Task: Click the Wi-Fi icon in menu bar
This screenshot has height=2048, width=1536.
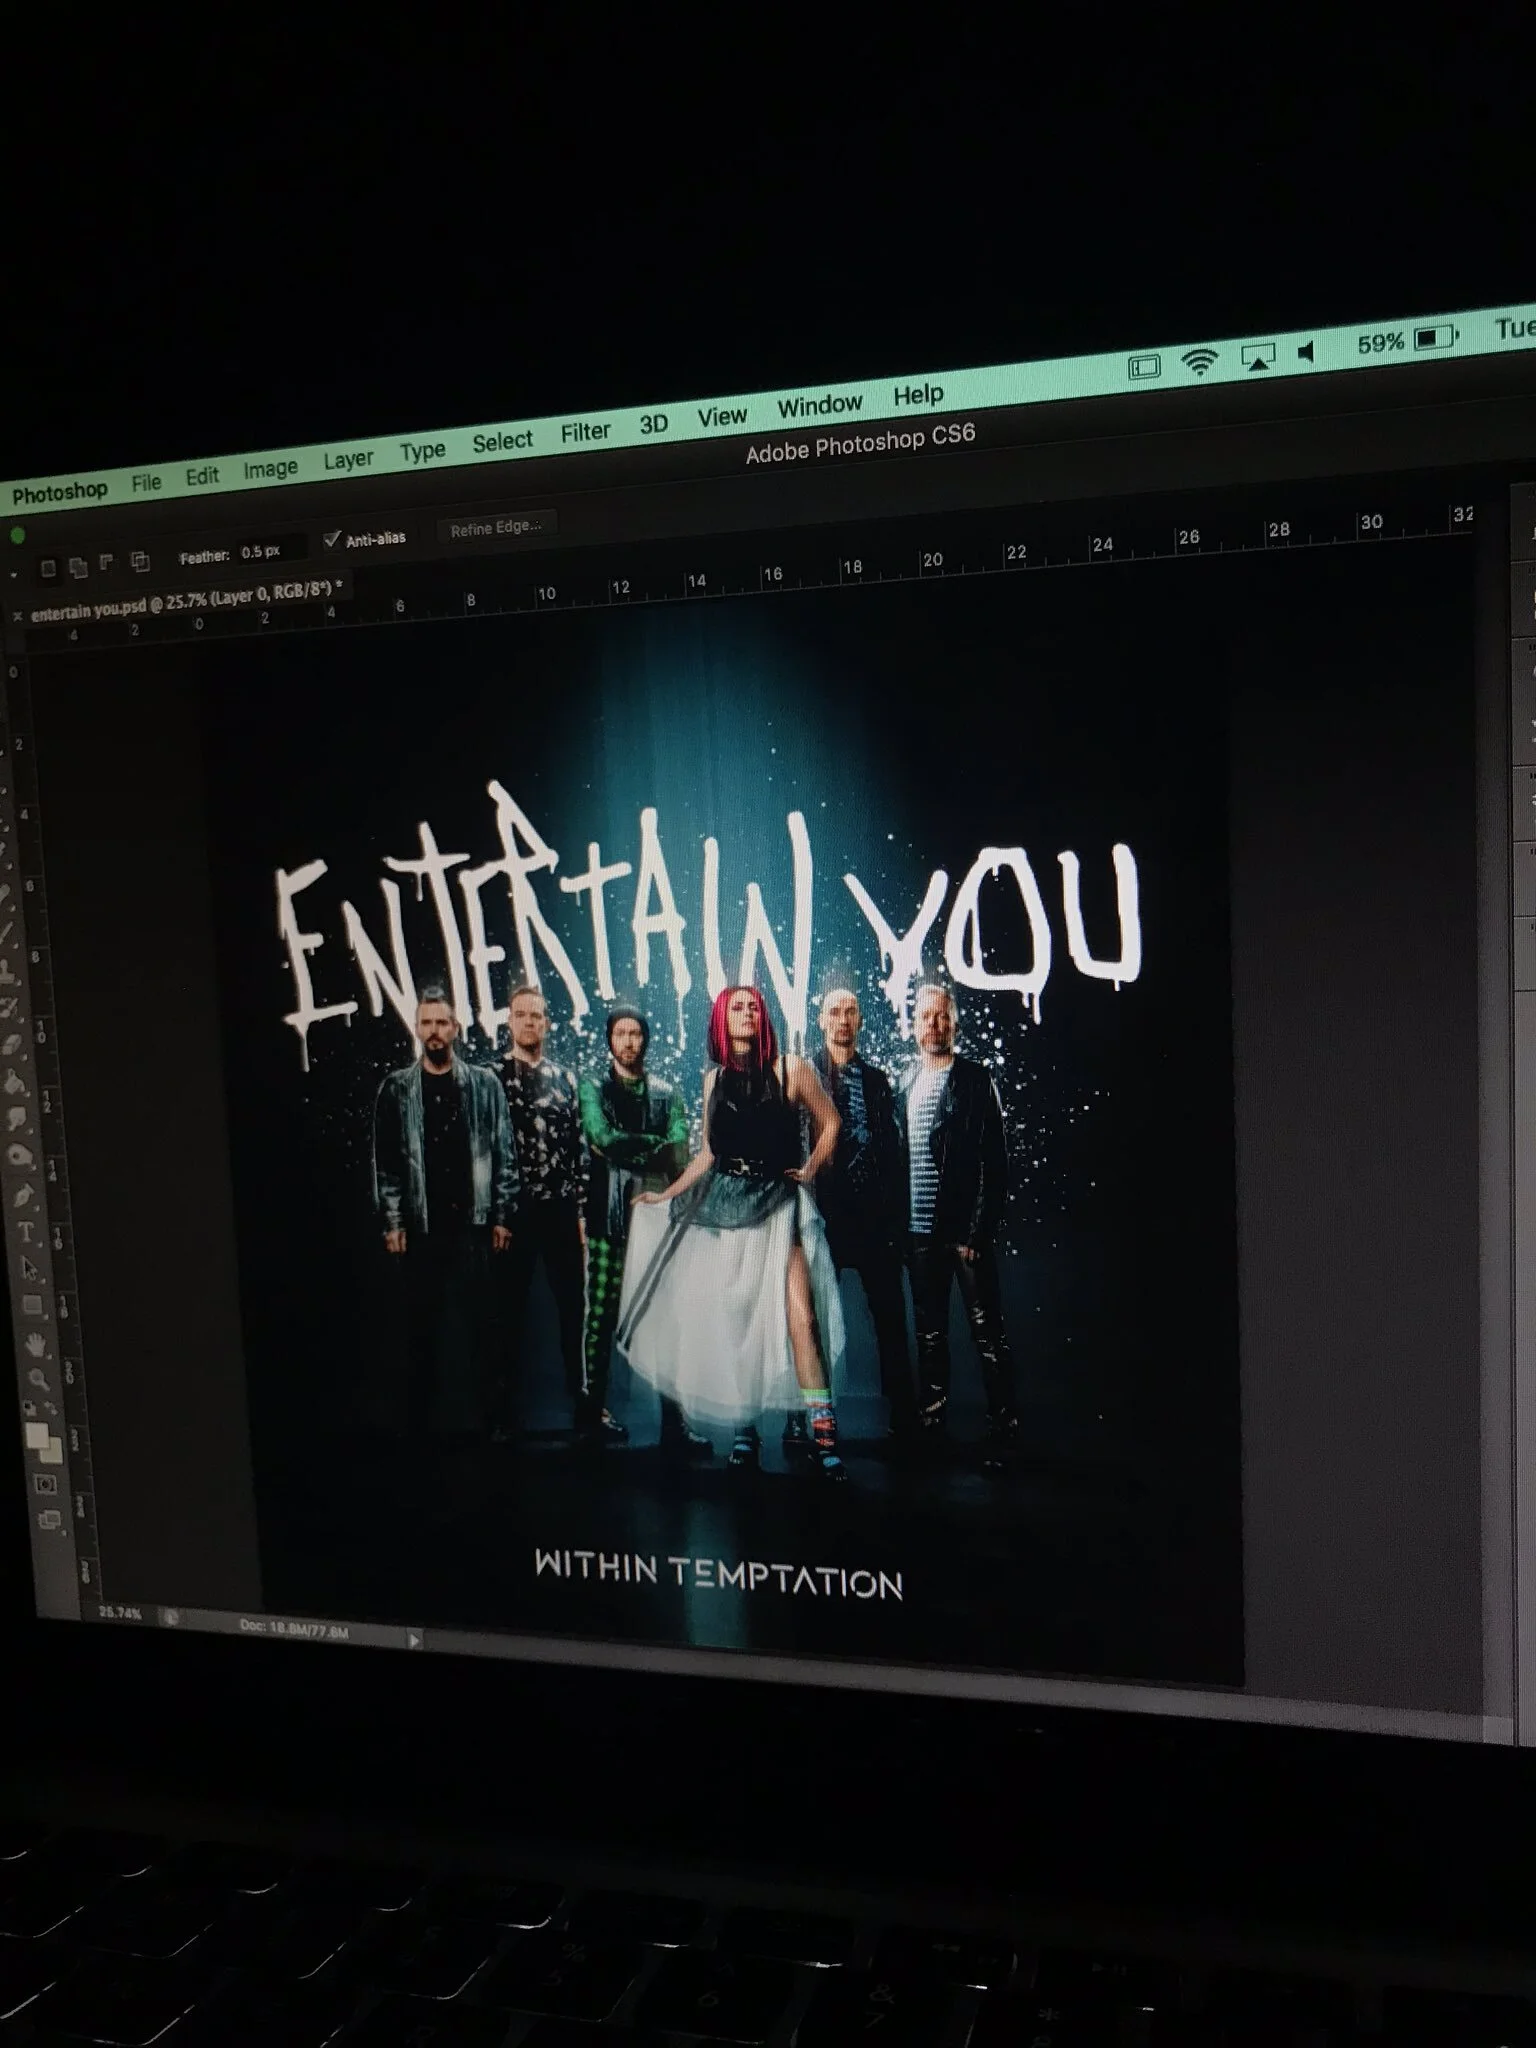Action: [1198, 363]
